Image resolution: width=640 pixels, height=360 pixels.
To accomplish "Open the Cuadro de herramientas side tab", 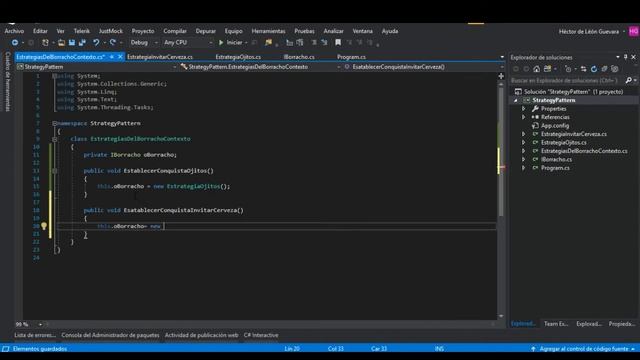I will click(x=7, y=81).
